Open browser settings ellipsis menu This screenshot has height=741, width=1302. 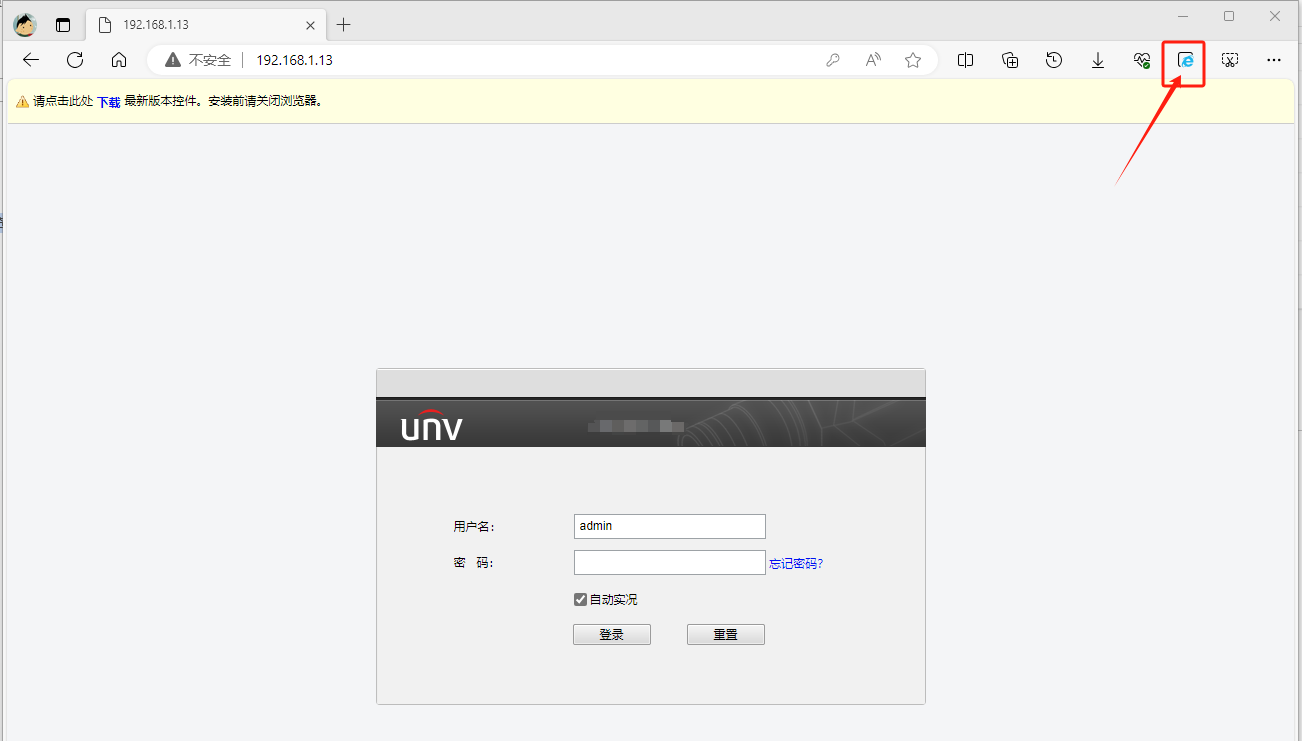point(1274,60)
